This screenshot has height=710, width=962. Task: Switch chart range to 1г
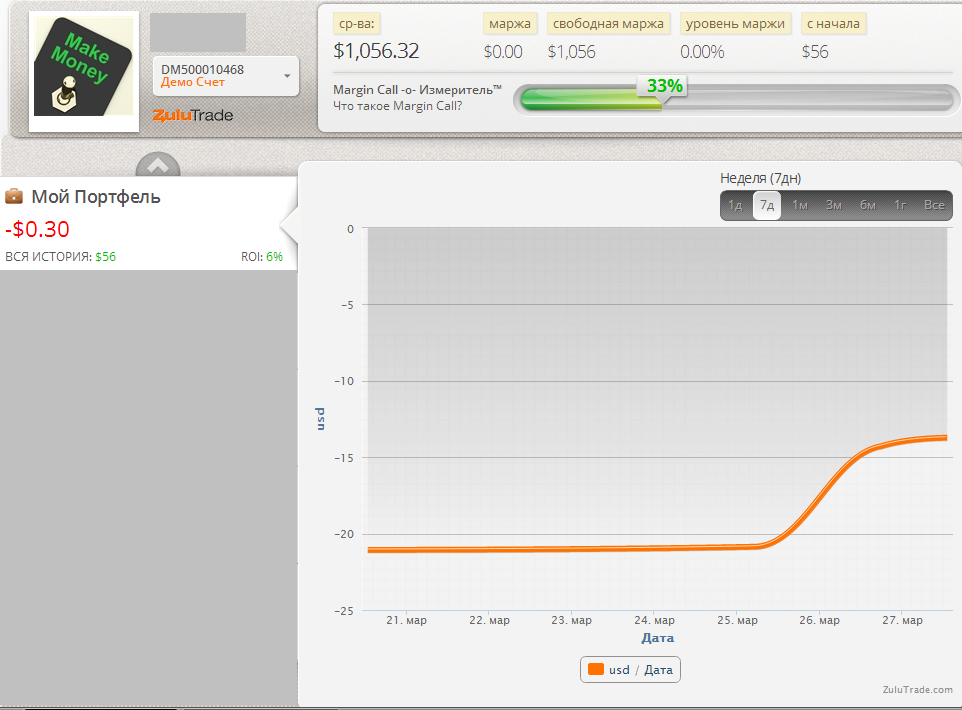tap(900, 205)
